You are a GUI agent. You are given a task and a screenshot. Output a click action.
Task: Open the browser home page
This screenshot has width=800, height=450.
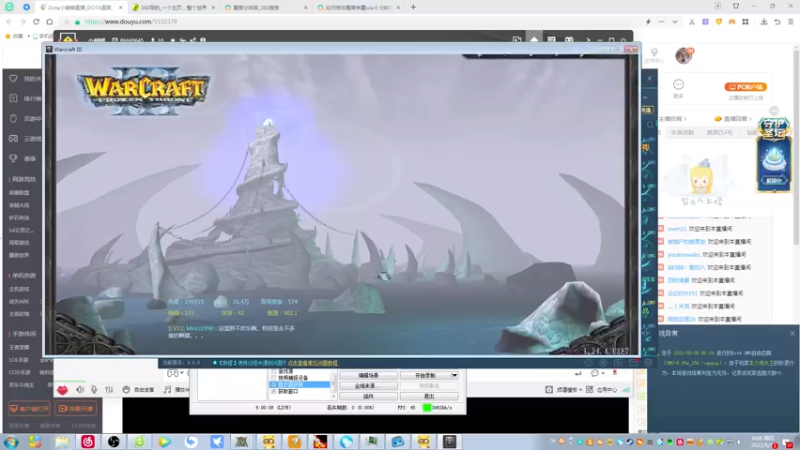click(x=49, y=22)
